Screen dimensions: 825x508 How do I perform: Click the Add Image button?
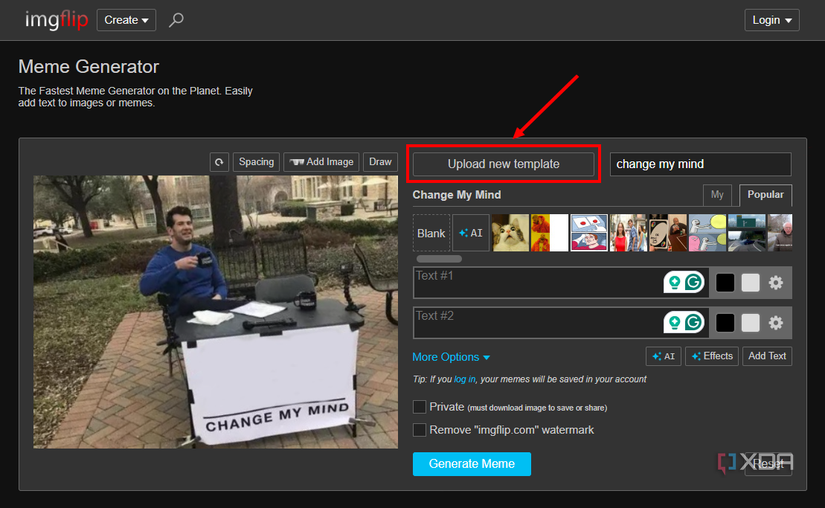[321, 162]
